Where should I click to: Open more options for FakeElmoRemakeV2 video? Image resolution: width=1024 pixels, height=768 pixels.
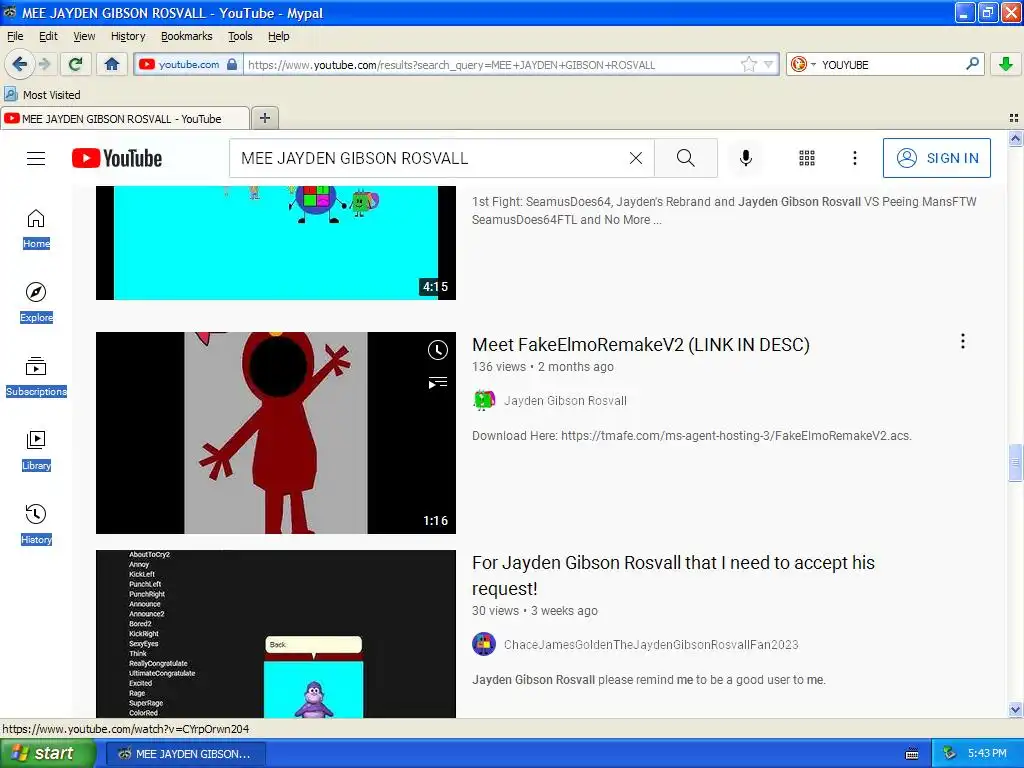963,341
